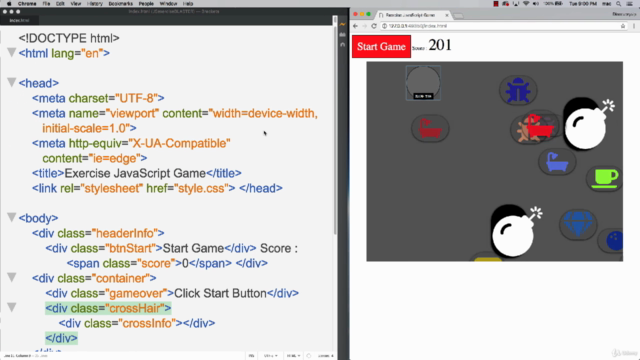
Task: Open a new Chrome tab
Action: 458,16
